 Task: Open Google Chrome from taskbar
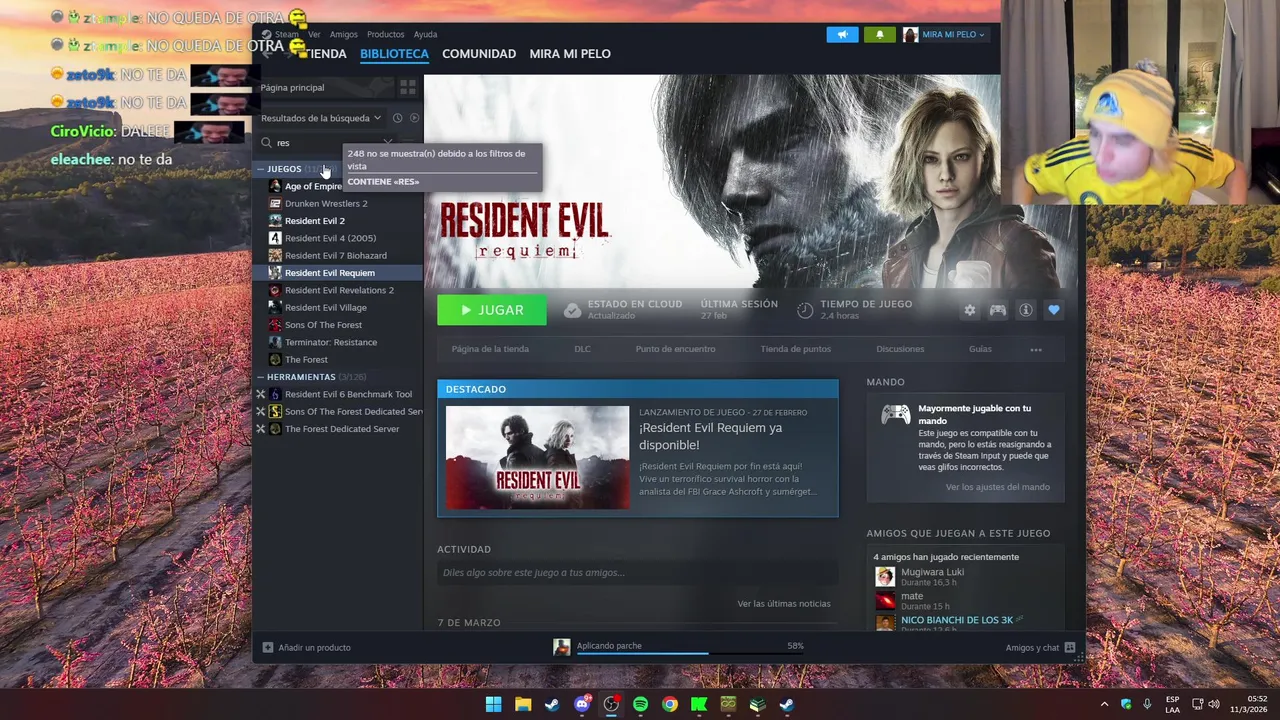[x=670, y=704]
